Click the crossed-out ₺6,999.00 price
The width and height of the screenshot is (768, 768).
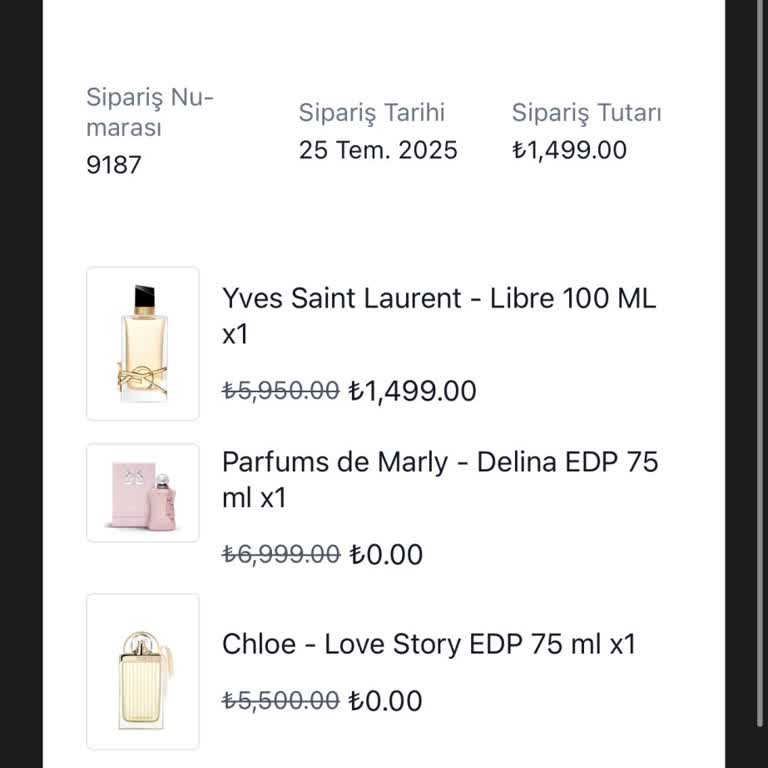click(281, 554)
